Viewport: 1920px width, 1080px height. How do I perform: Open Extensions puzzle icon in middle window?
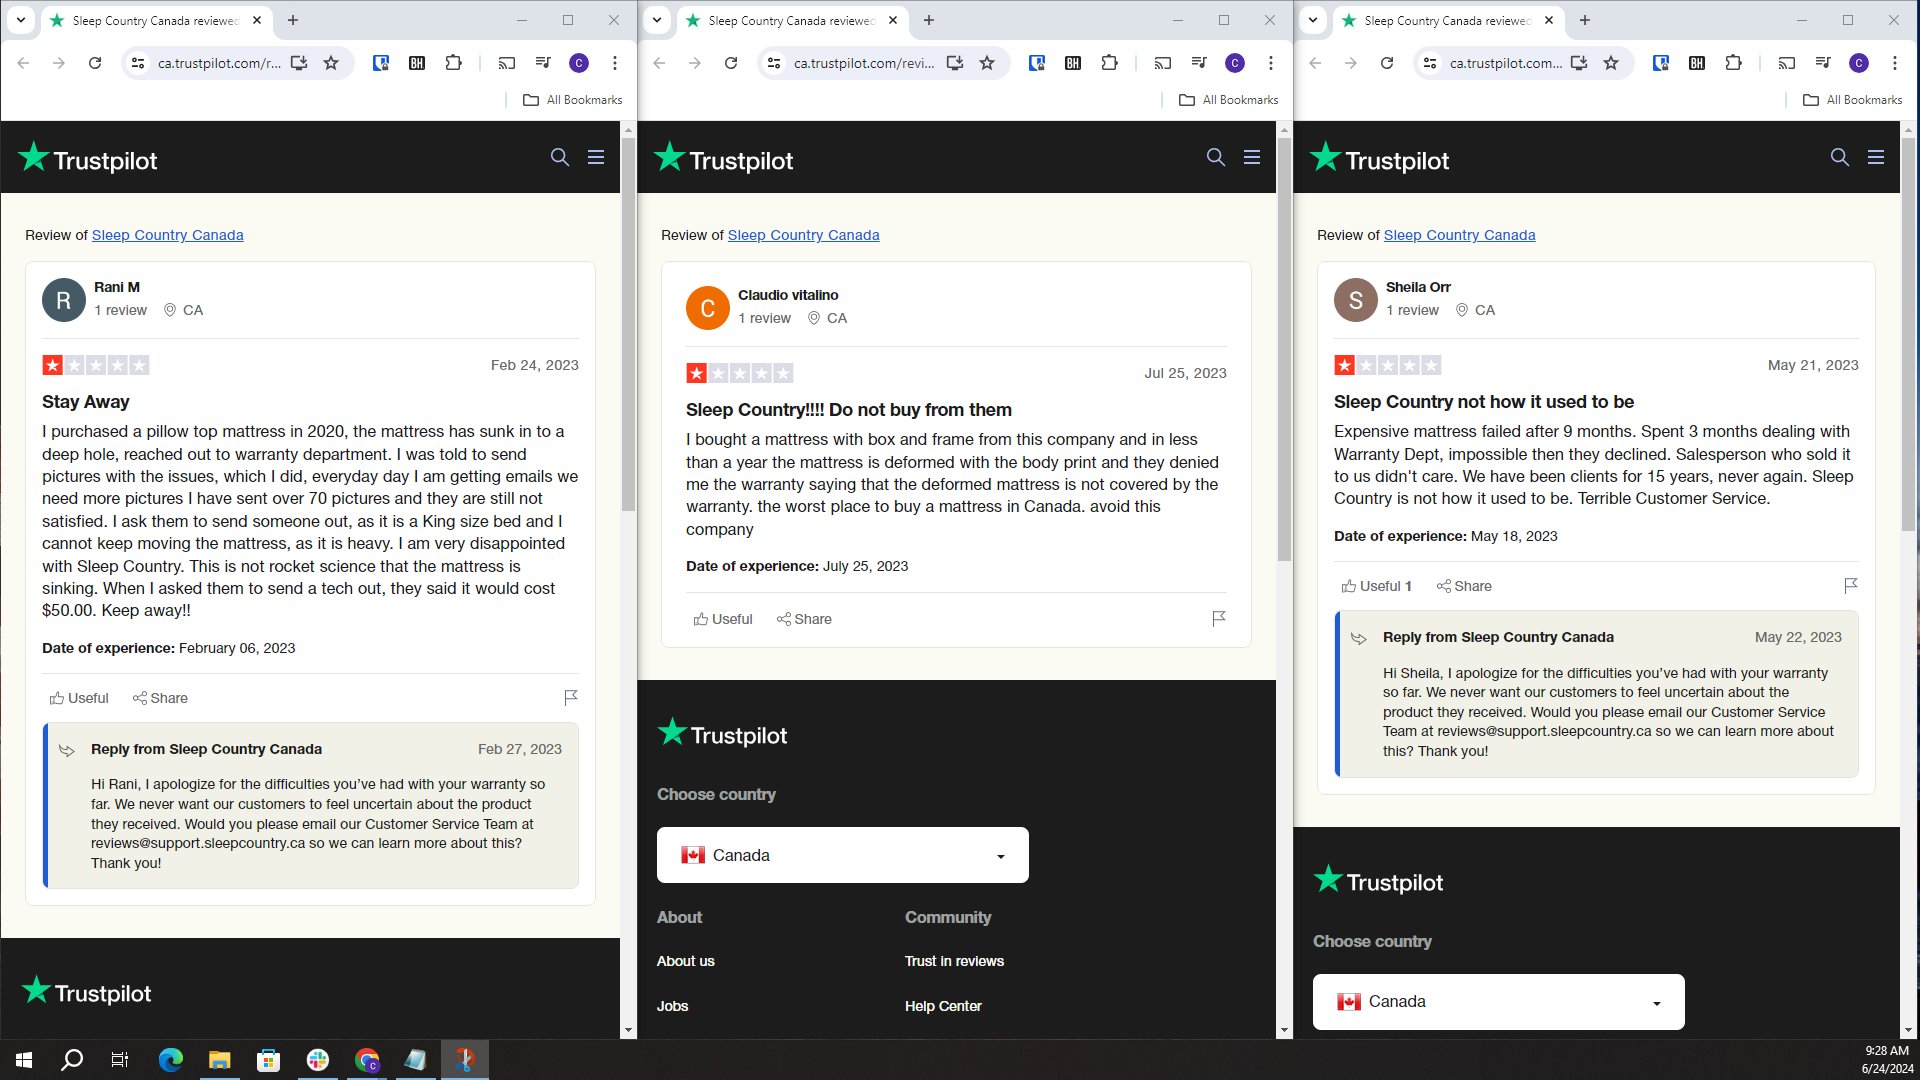coord(1110,63)
